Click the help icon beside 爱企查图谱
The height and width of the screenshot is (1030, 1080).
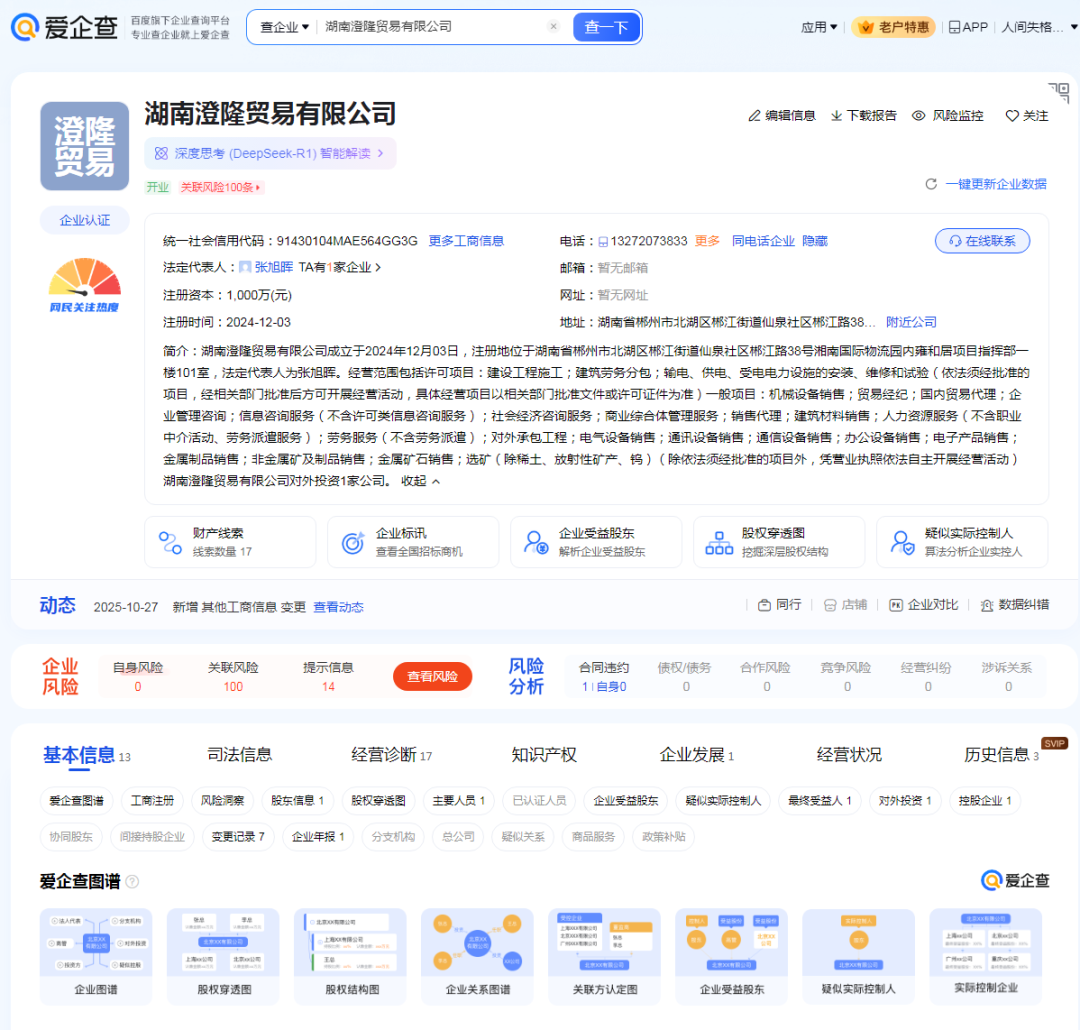[x=132, y=881]
